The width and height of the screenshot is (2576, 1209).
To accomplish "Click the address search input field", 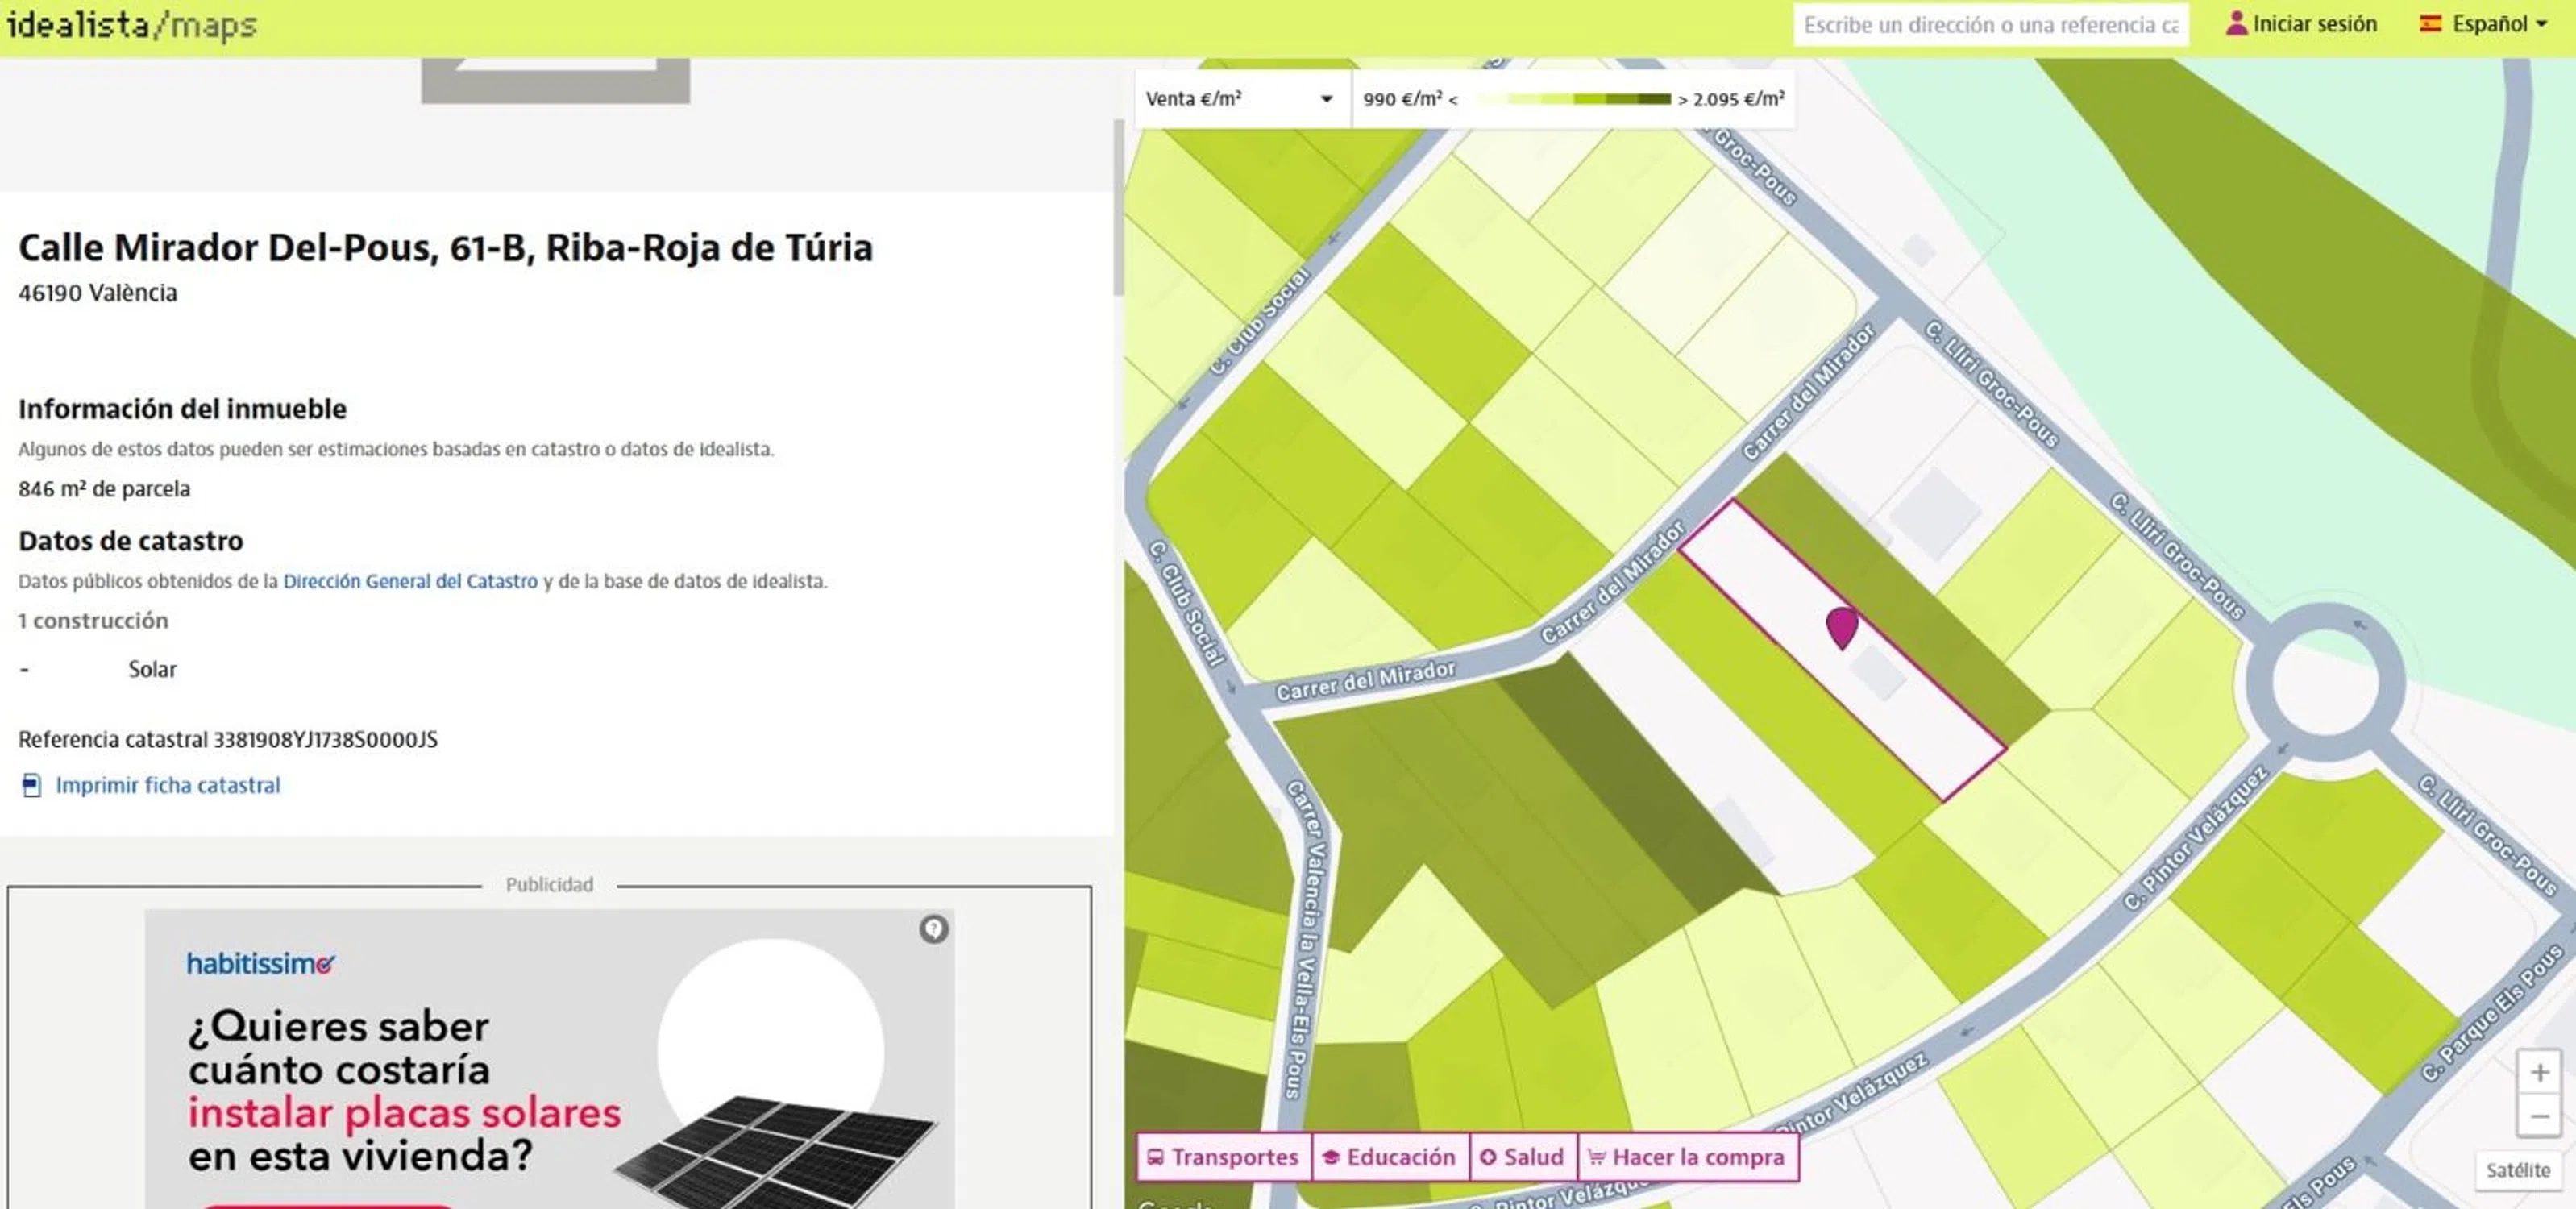I will (x=1989, y=25).
